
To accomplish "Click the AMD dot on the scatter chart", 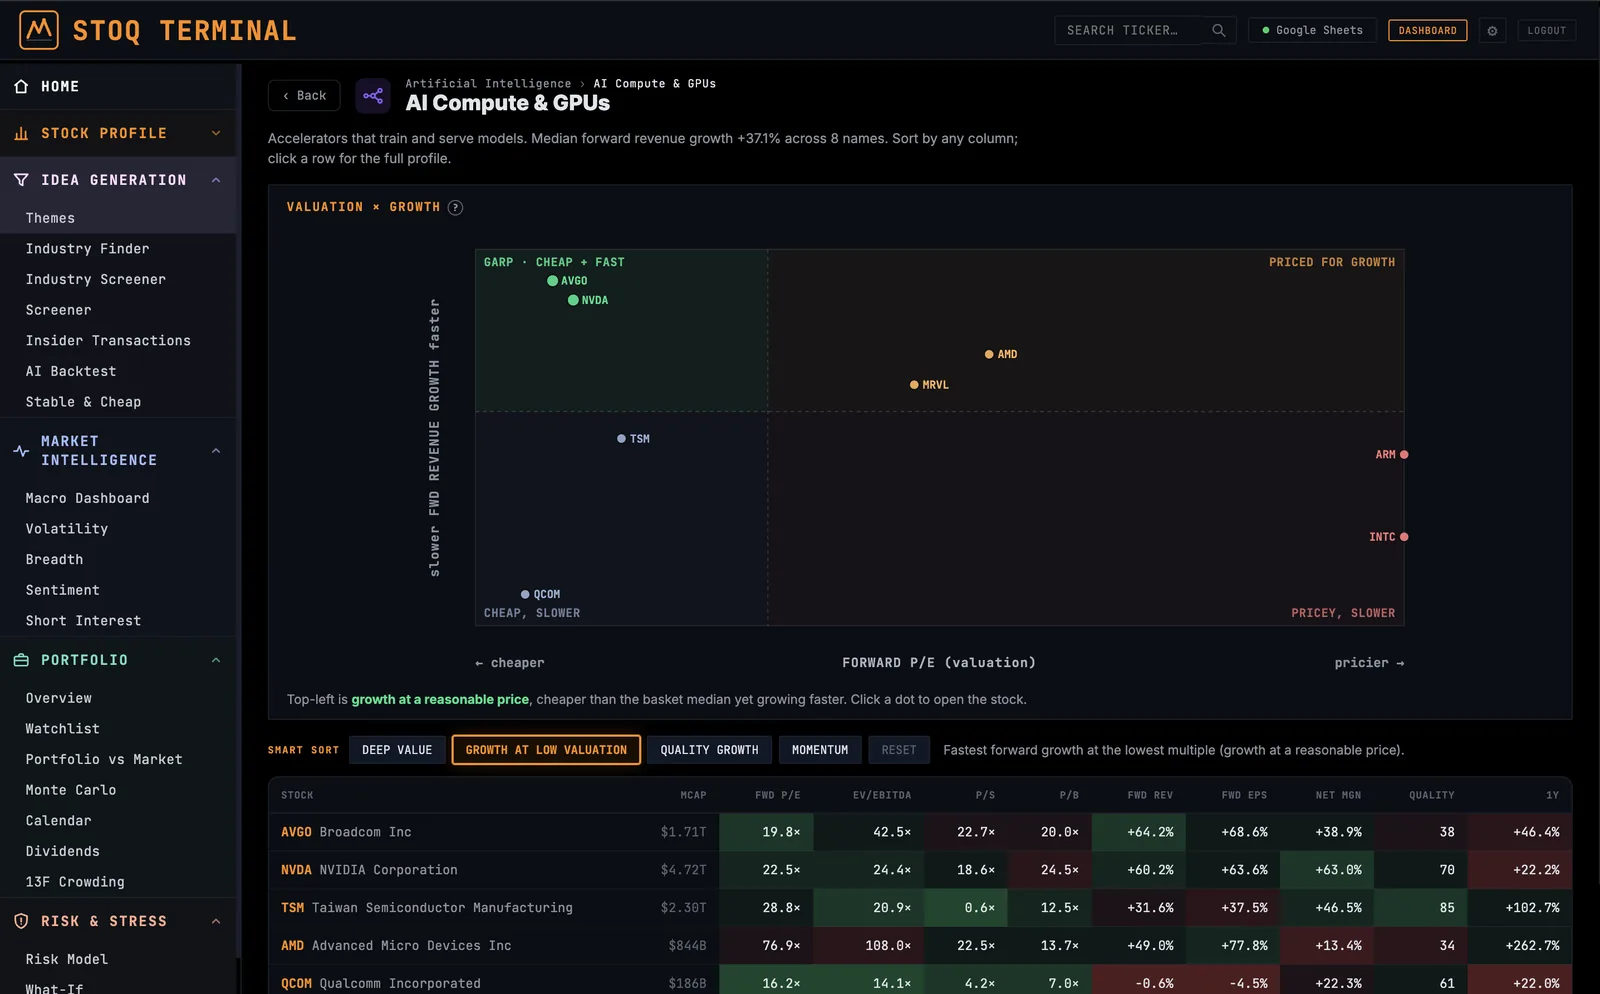I will coord(989,354).
